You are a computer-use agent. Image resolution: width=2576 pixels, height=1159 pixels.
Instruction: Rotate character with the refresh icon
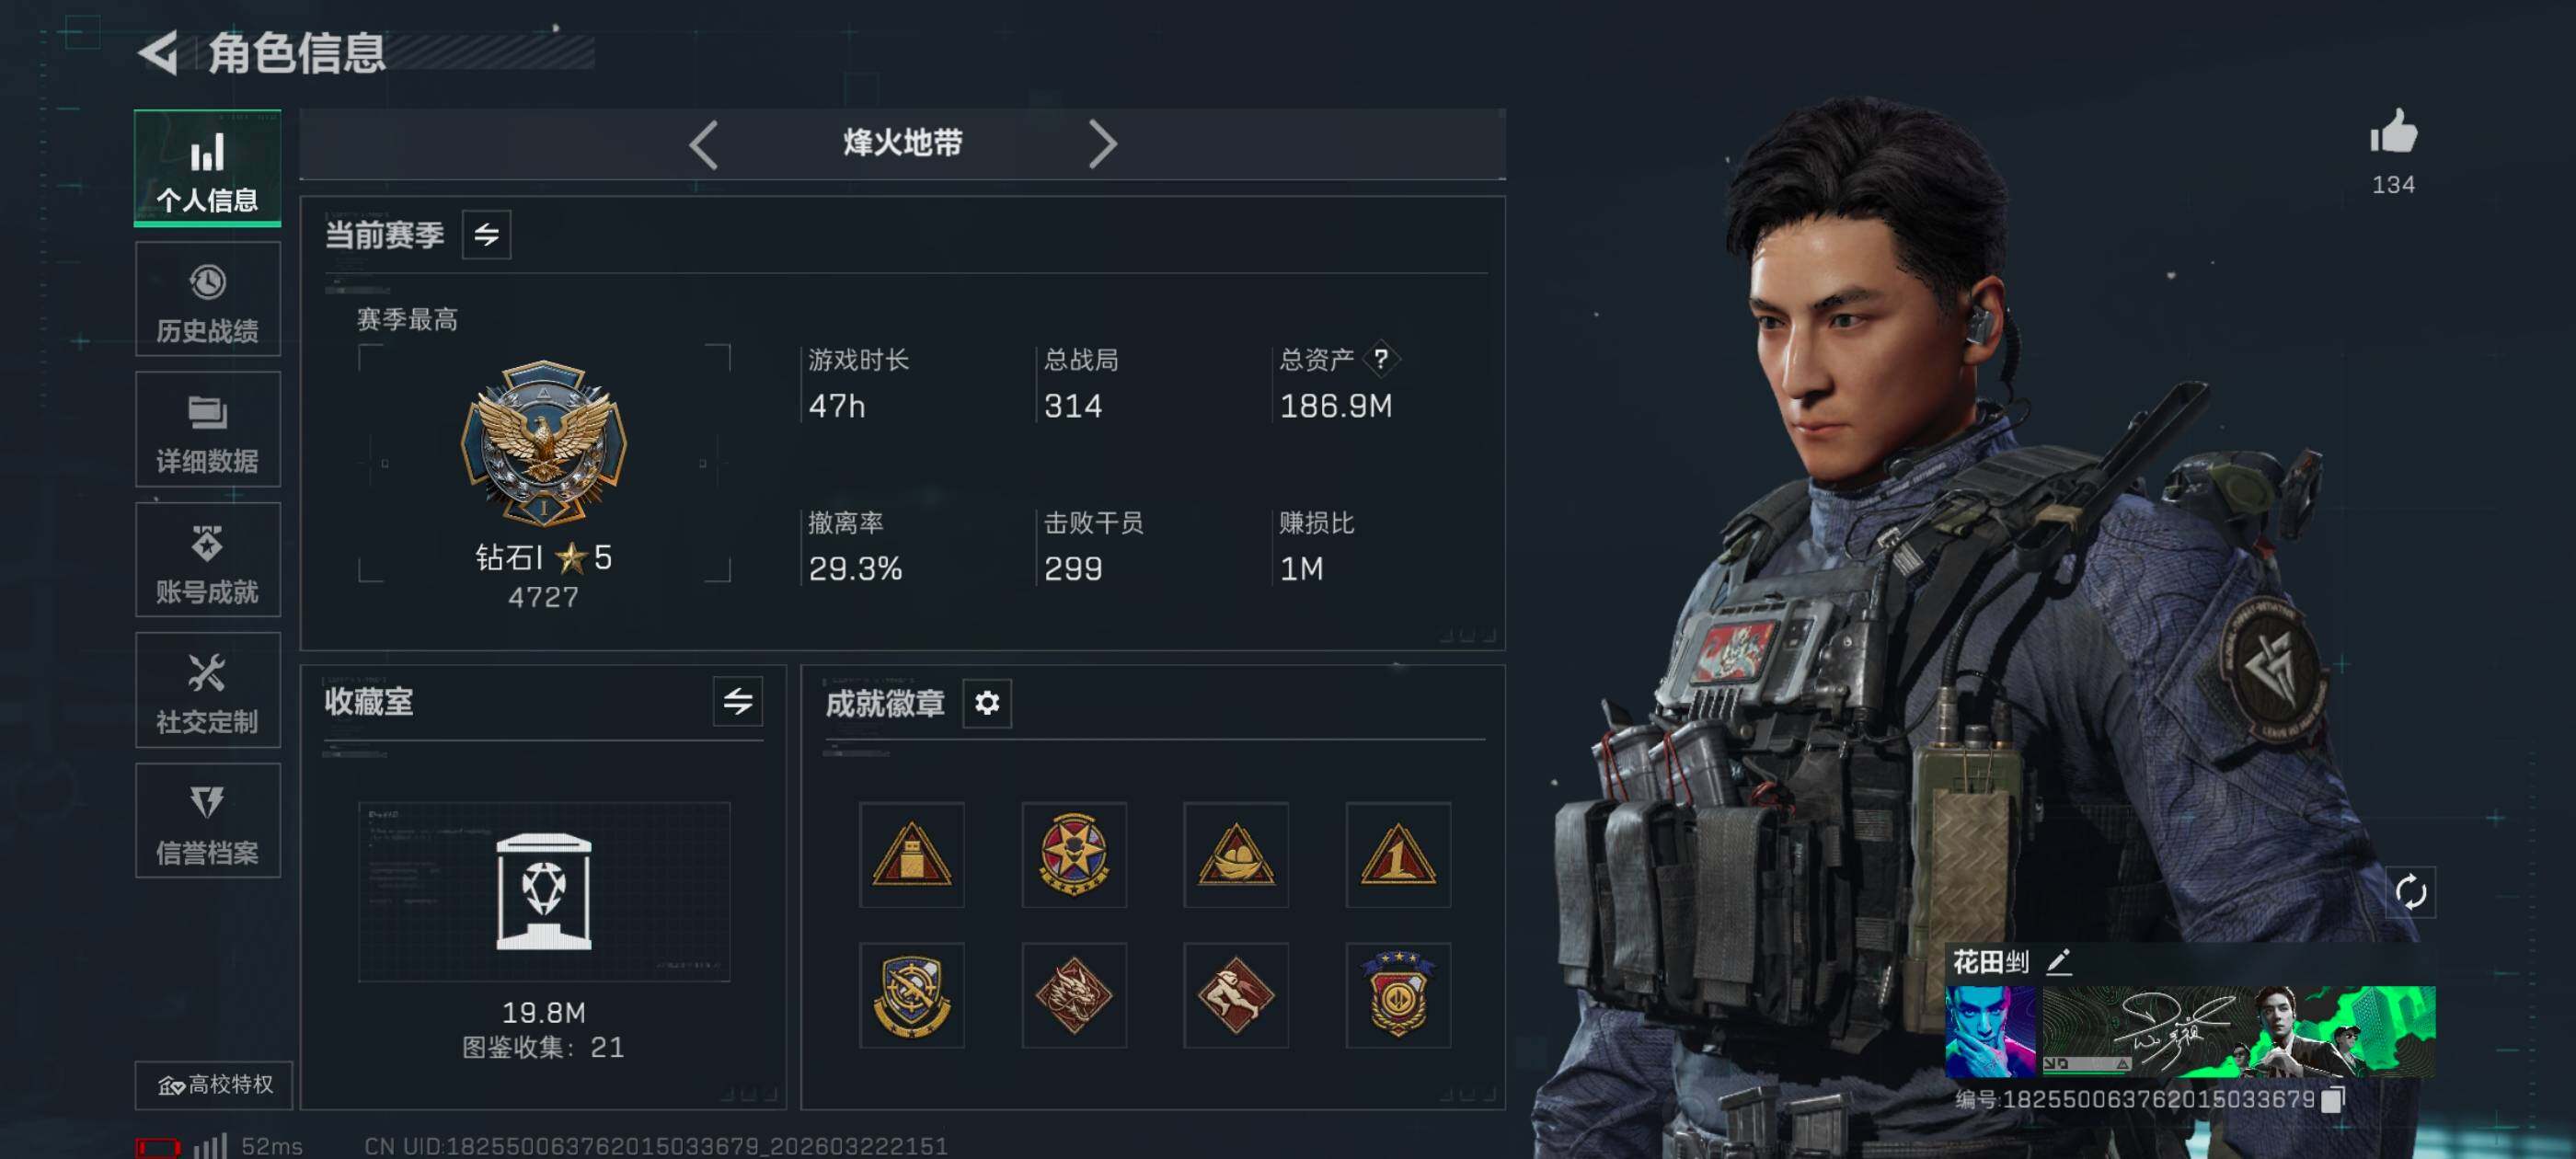pos(2410,891)
